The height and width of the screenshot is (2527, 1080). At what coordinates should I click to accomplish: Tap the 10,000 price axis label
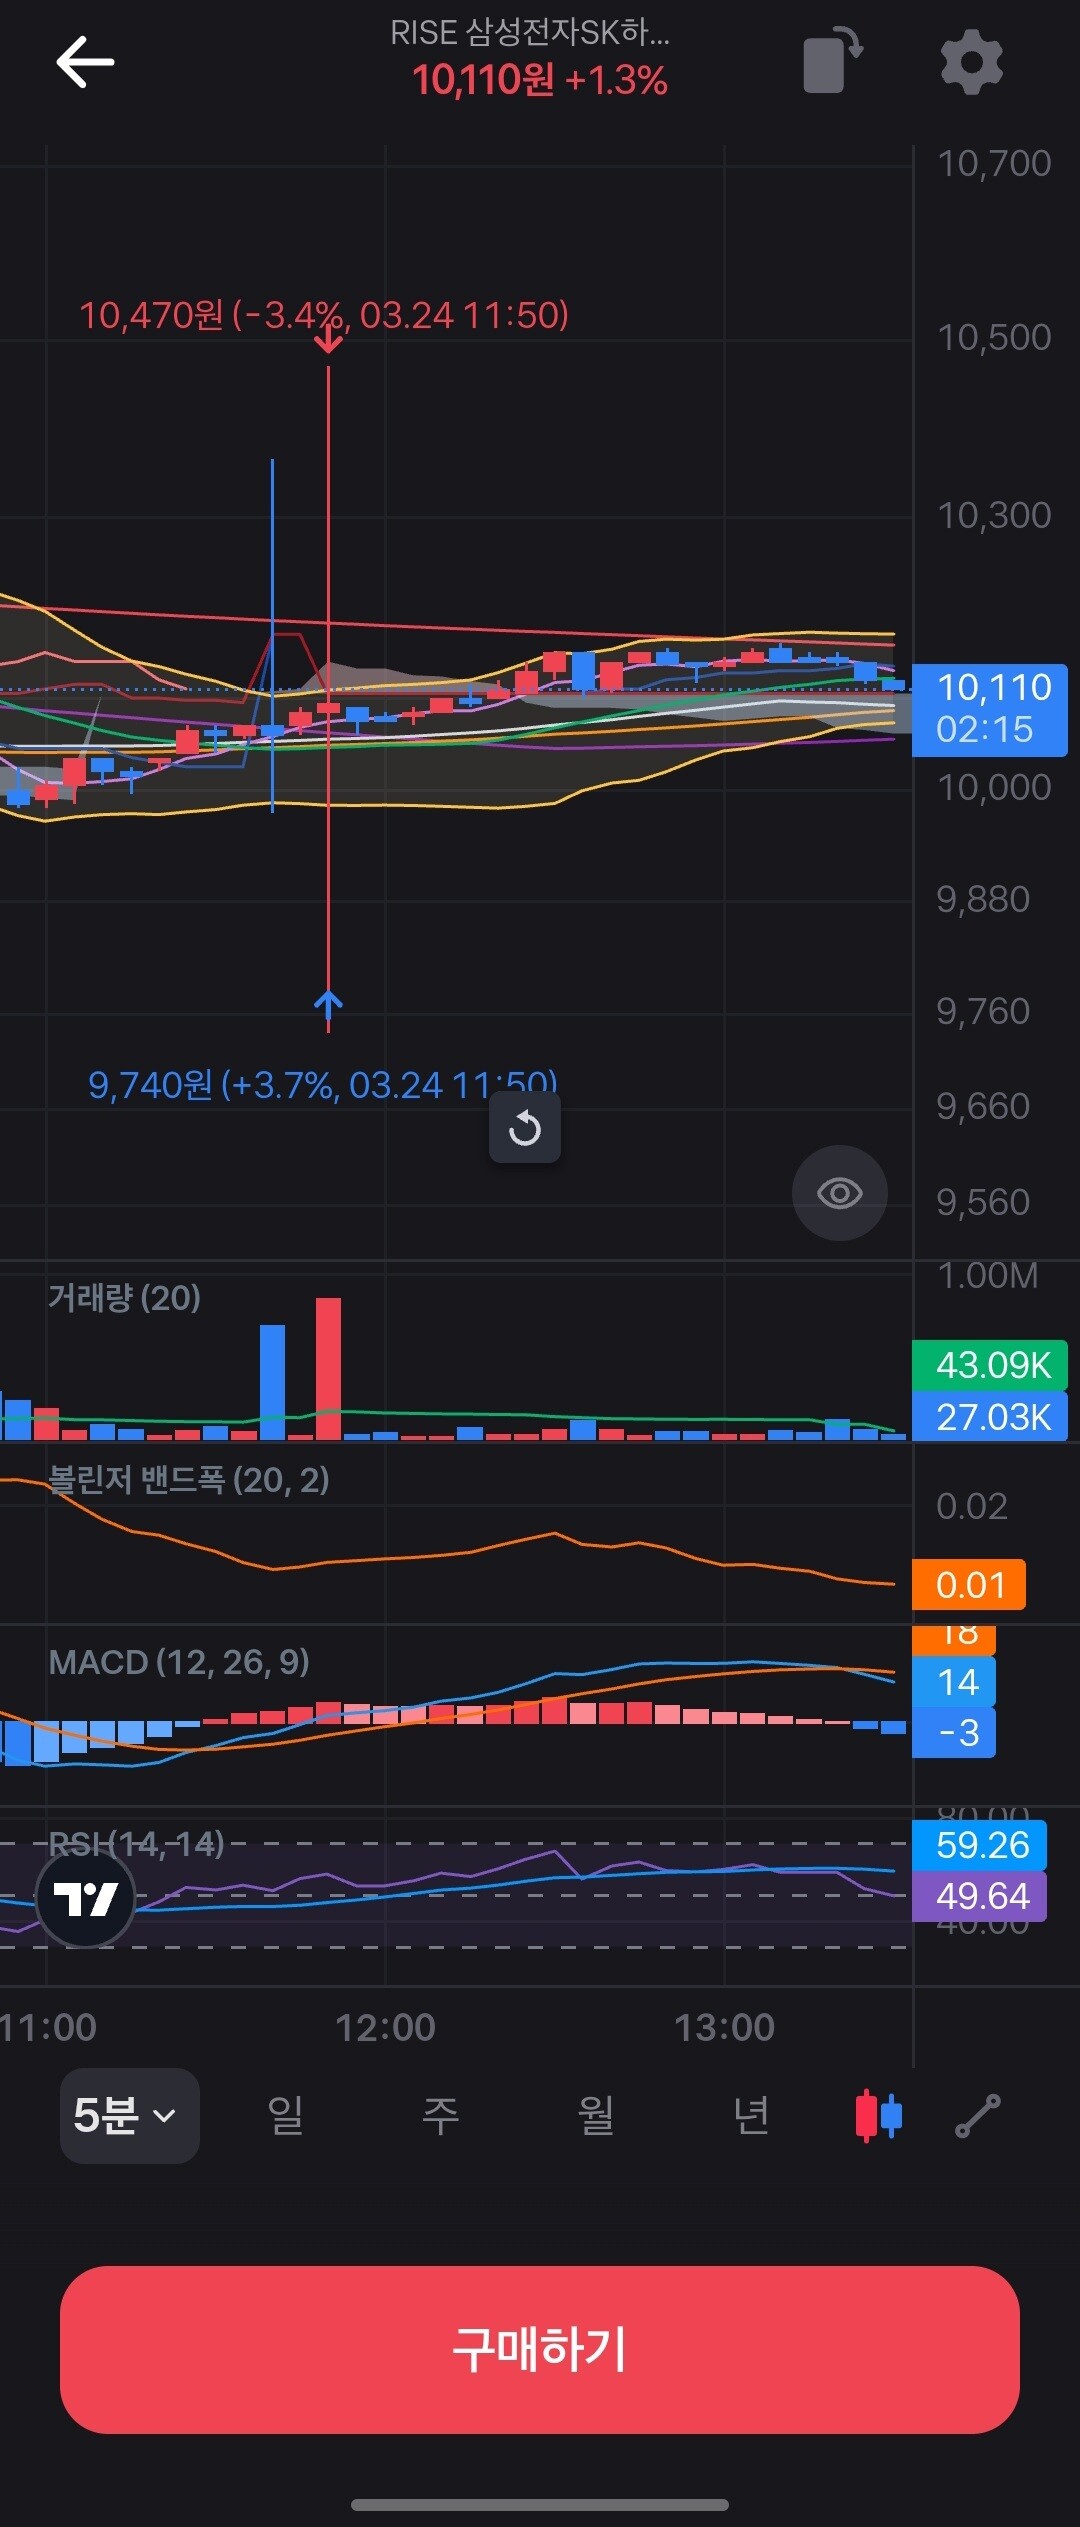[x=994, y=788]
